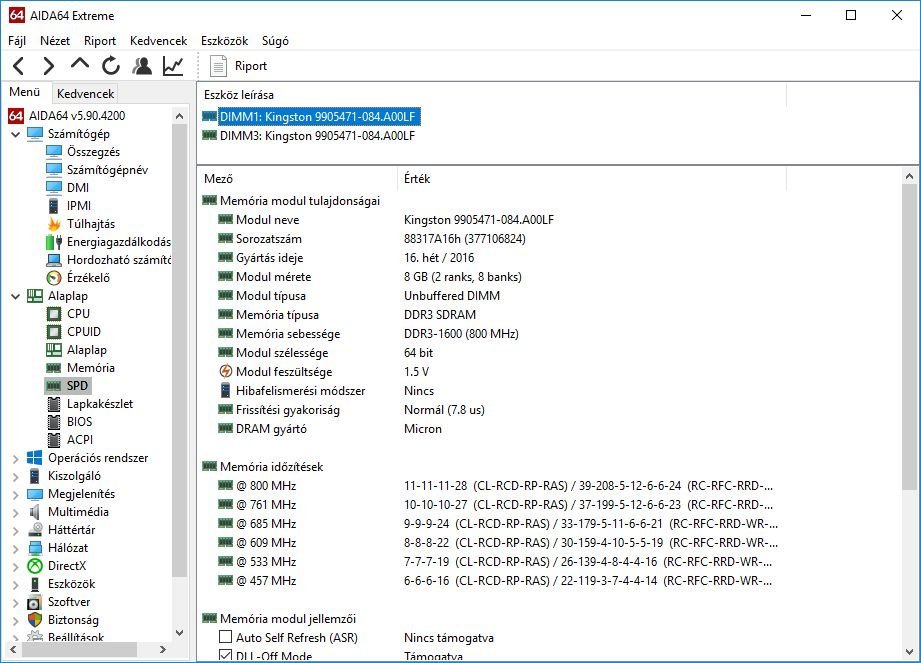The width and height of the screenshot is (921, 663).
Task: Click the Energiagazdálkodás battery icon
Action: coord(54,241)
